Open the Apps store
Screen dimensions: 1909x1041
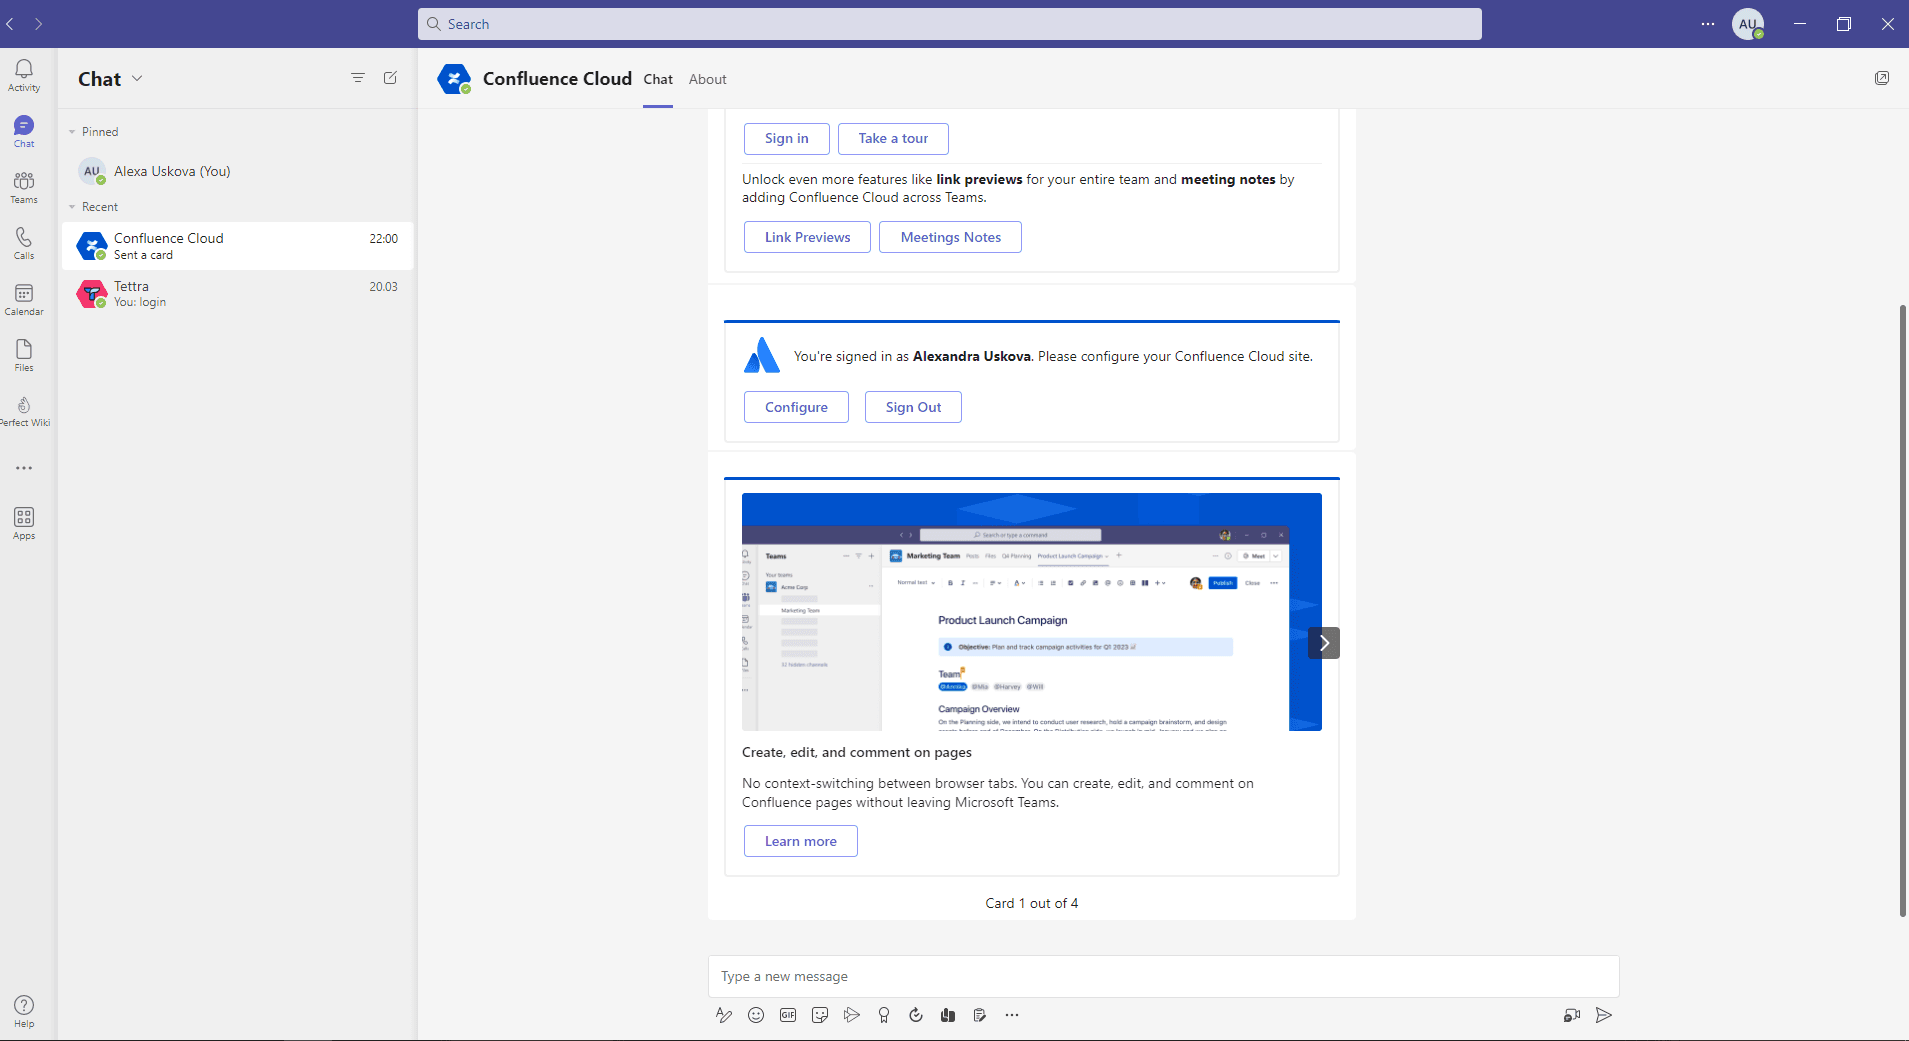click(24, 523)
